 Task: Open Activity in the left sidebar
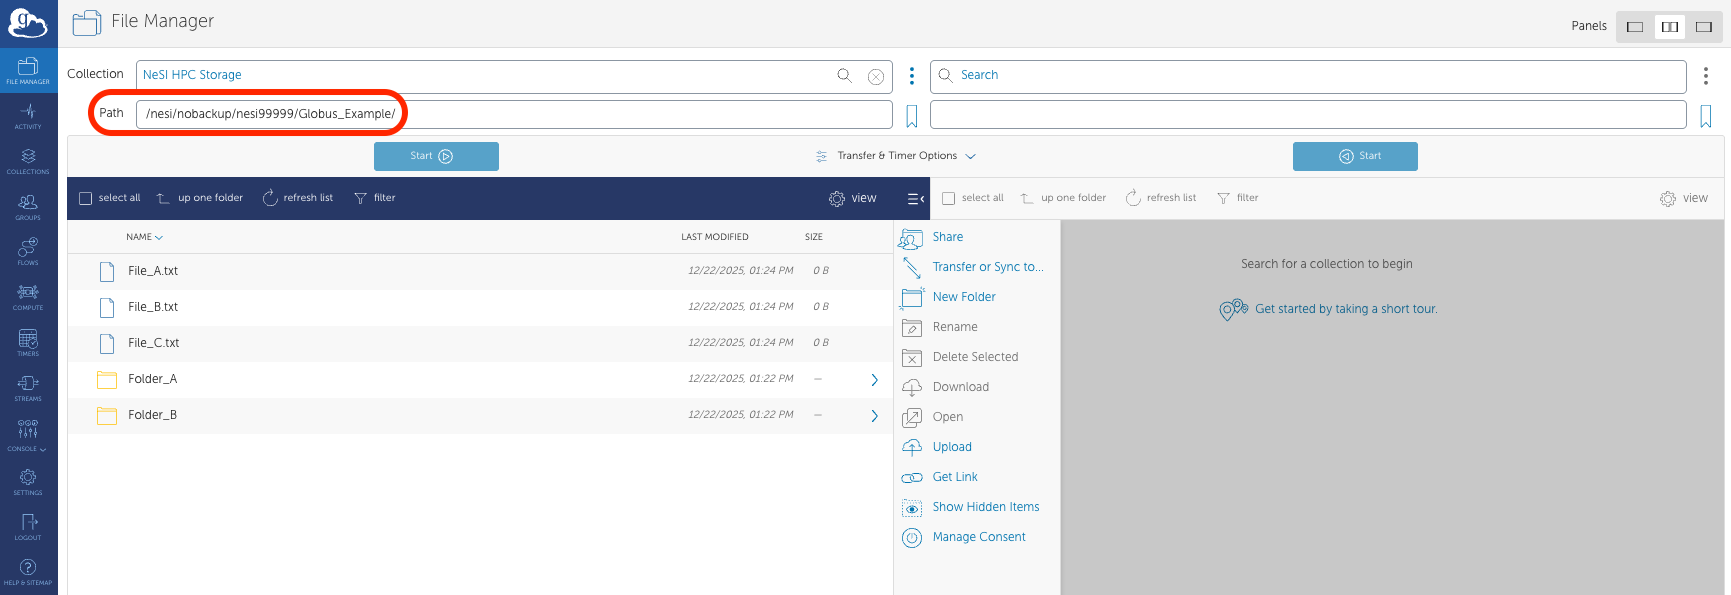pyautogui.click(x=28, y=115)
